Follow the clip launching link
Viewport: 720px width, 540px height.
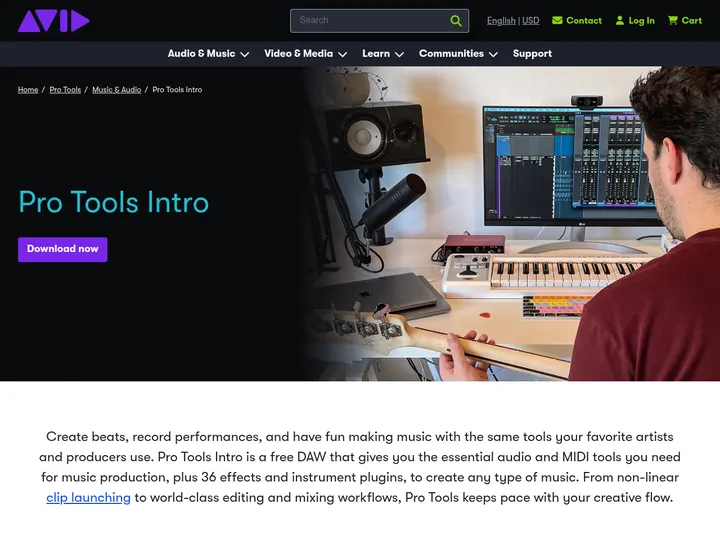[89, 498]
